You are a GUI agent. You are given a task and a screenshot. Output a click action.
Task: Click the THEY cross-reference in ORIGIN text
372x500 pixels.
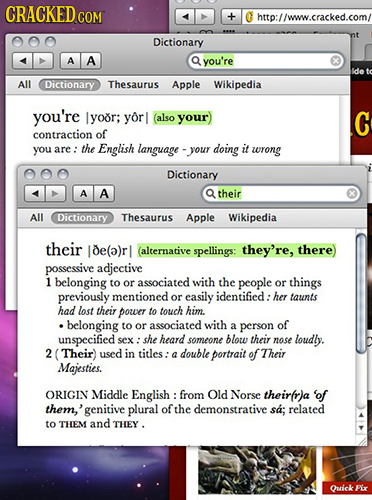click(126, 424)
